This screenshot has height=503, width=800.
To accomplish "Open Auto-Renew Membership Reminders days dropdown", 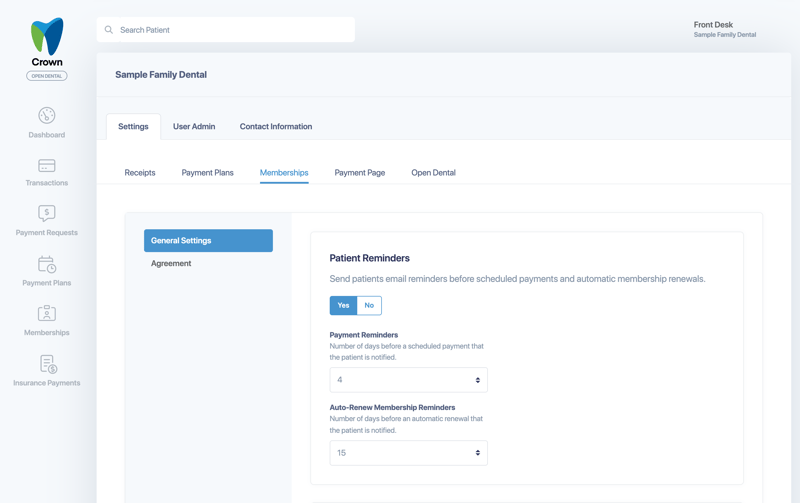I will (409, 453).
